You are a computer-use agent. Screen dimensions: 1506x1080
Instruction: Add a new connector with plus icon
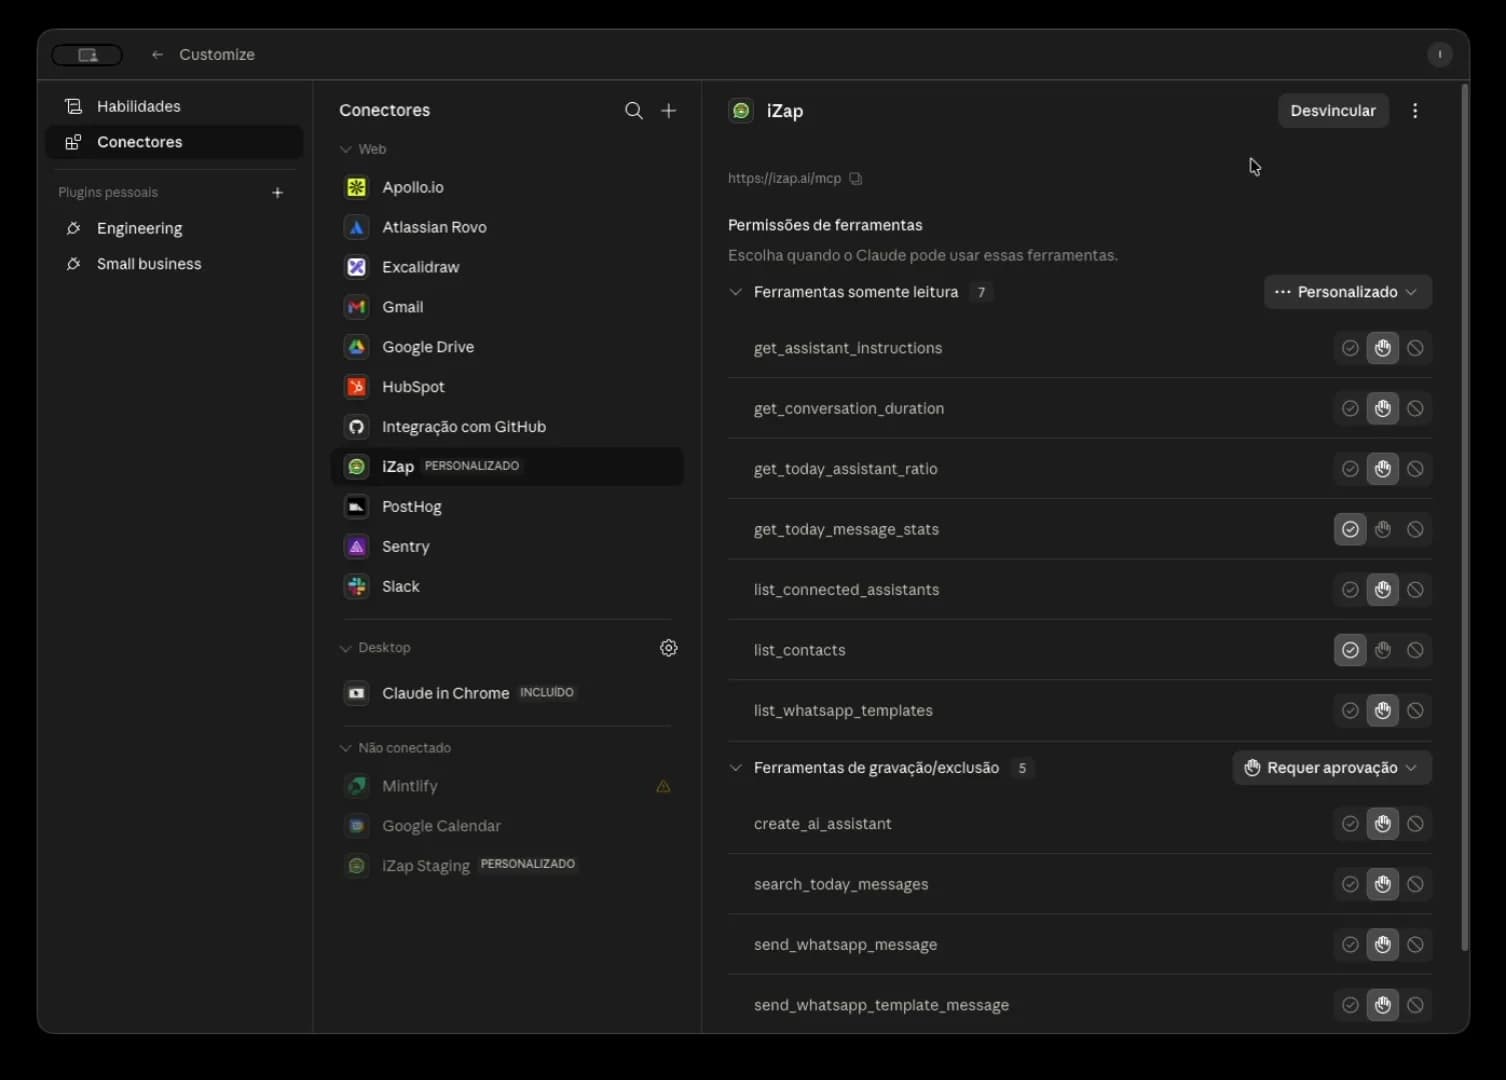coord(669,110)
